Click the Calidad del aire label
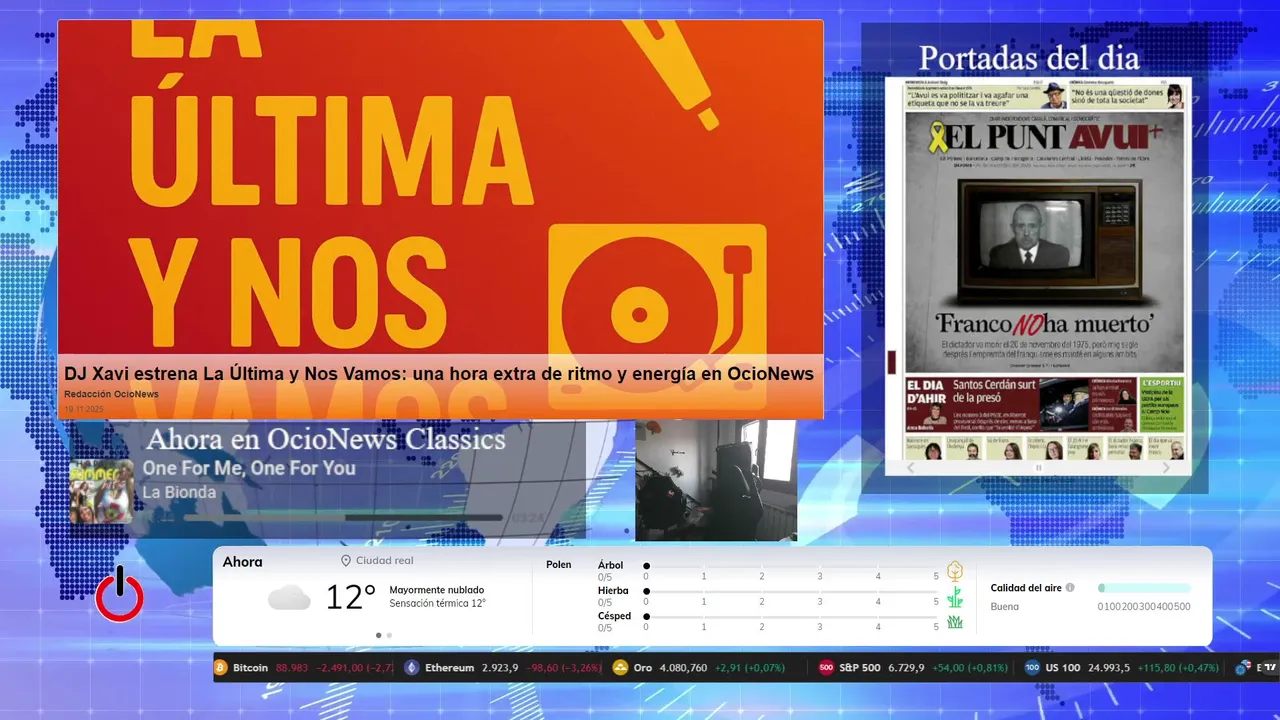Viewport: 1280px width, 720px height. click(x=1026, y=588)
